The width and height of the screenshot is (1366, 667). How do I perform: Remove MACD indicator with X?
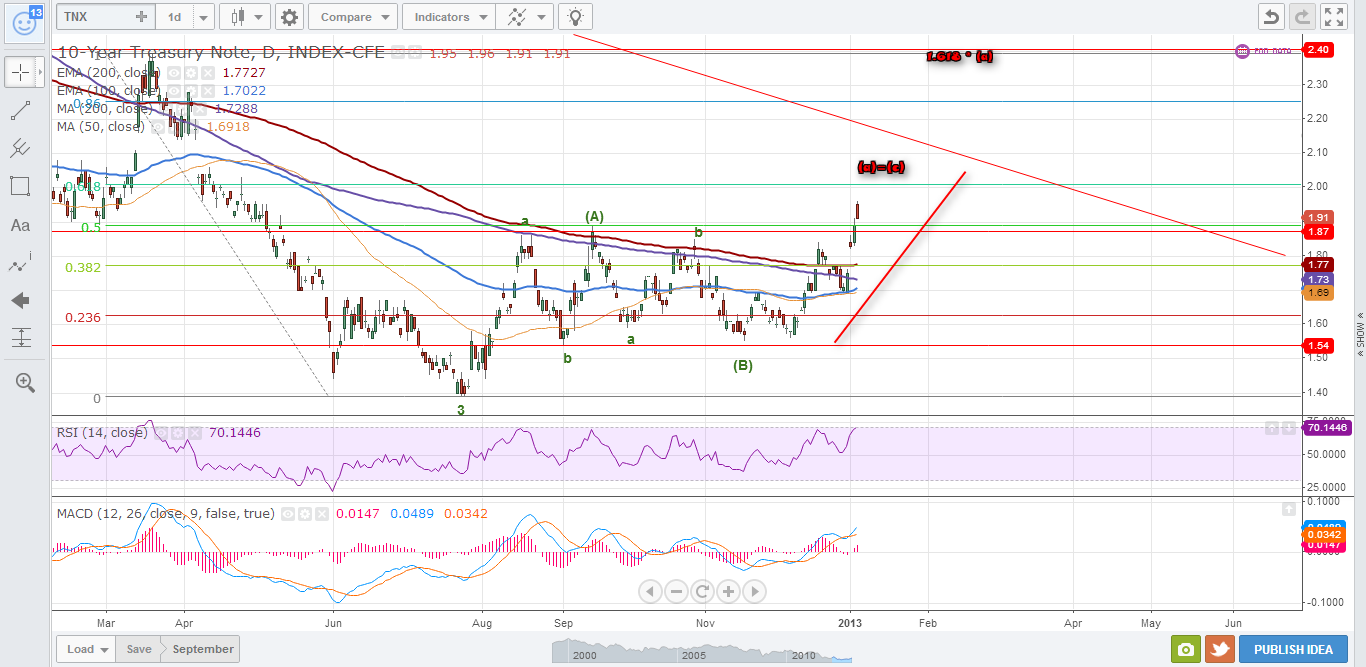321,514
